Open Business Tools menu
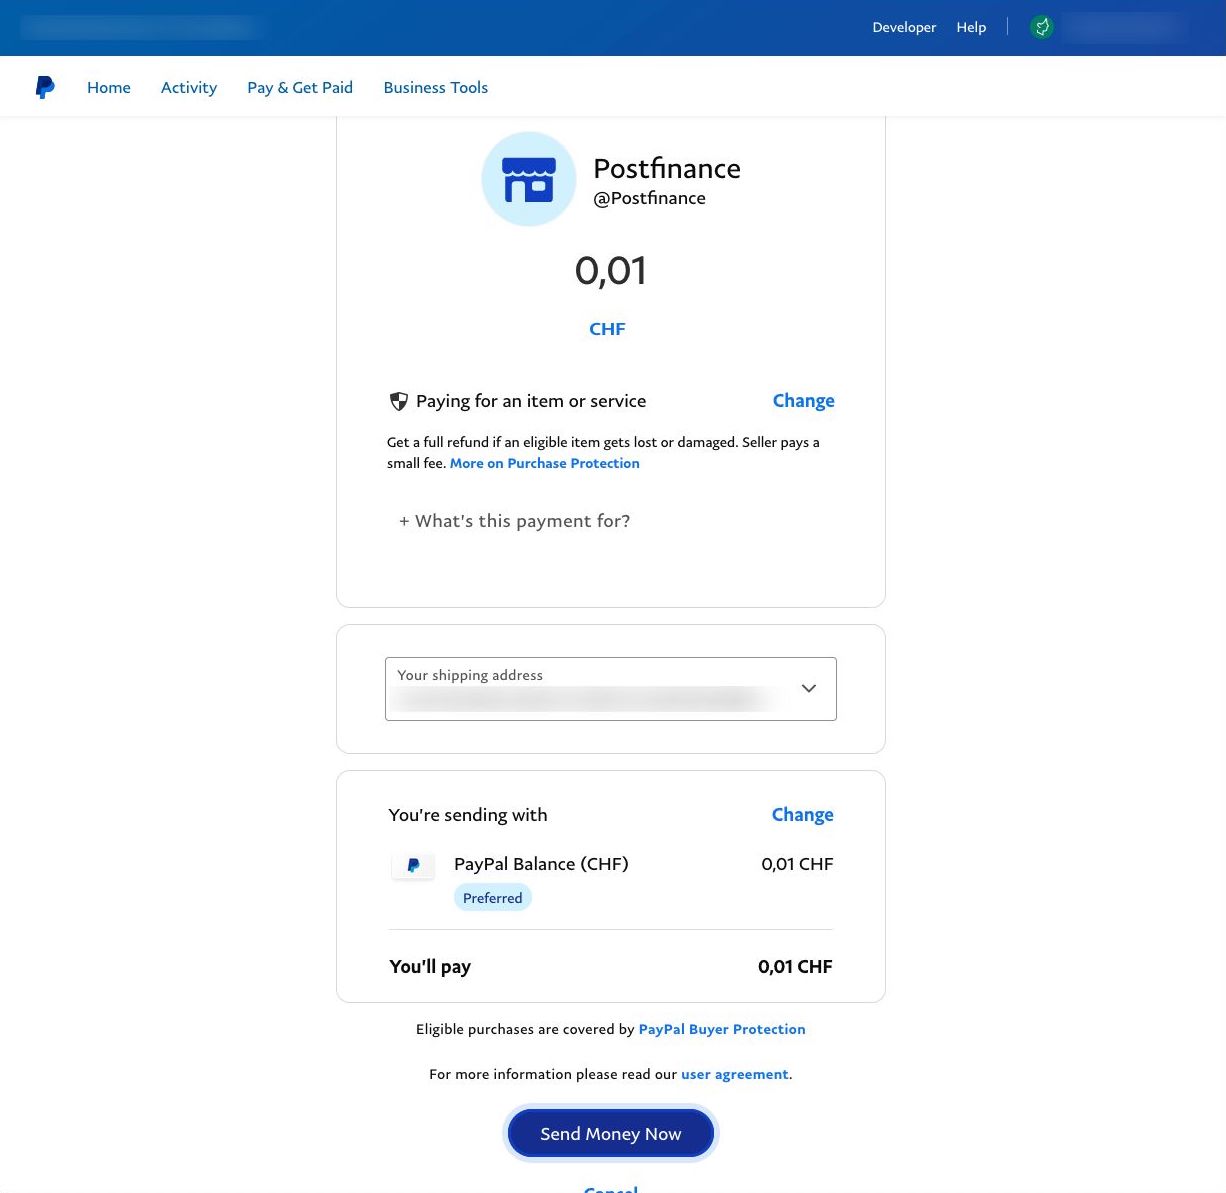The image size is (1226, 1193). 436,87
